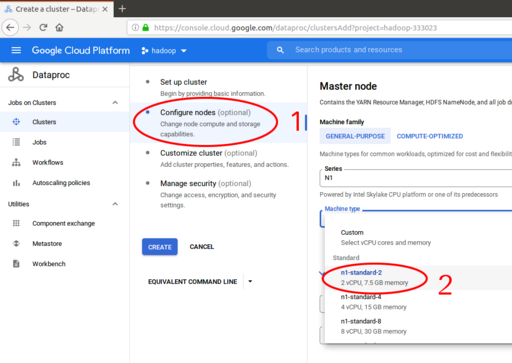Click the browser URL address bar
Image resolution: width=512 pixels, height=363 pixels.
(x=319, y=27)
